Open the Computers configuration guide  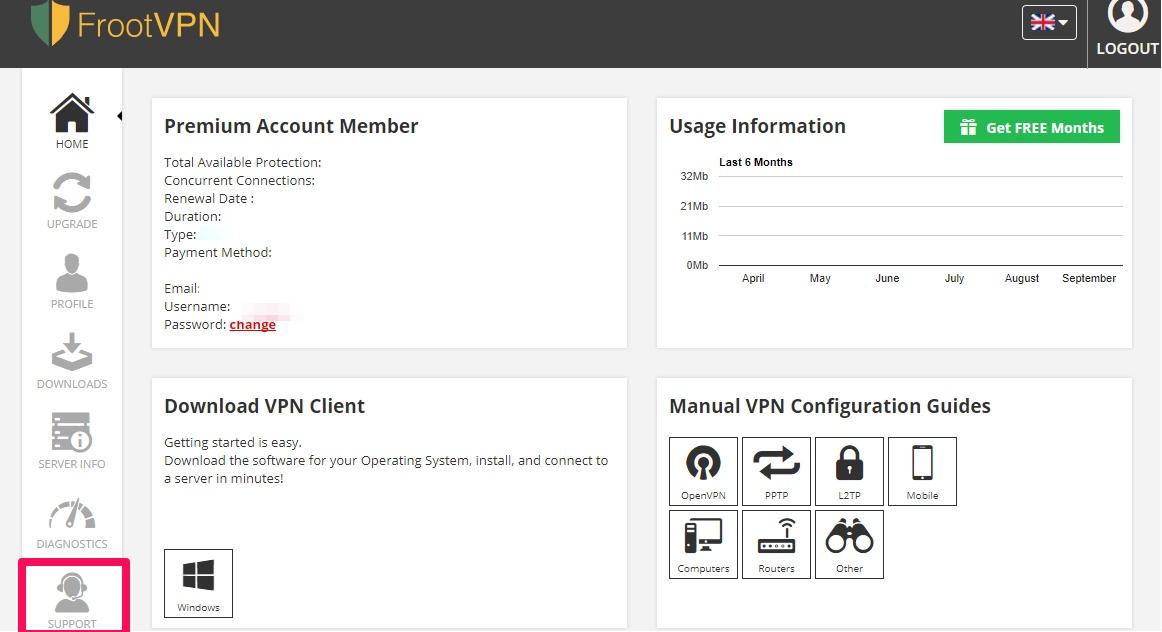click(703, 544)
